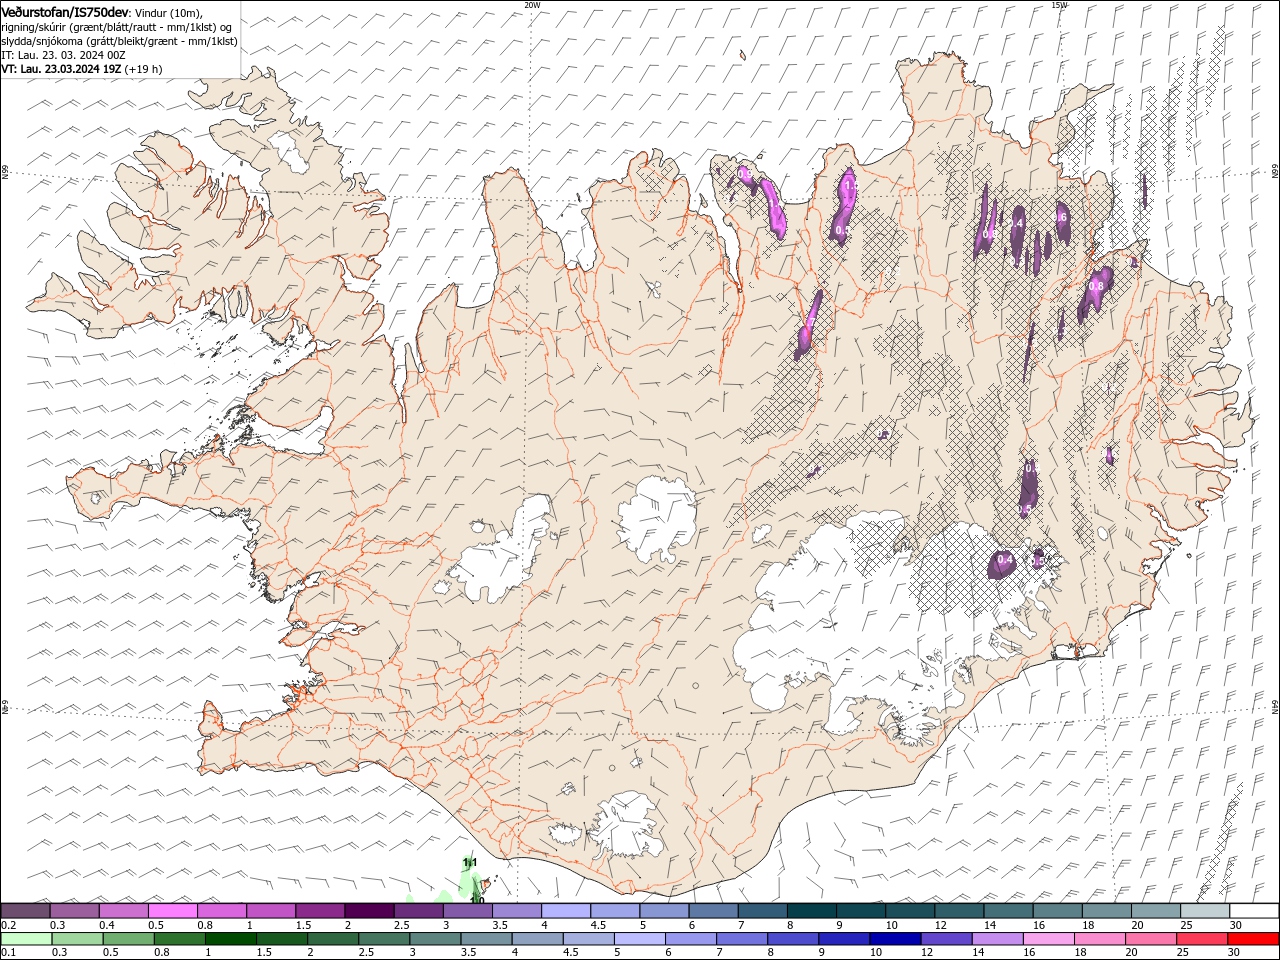
Task: Click the green 1.1 rain value near south coast
Action: pyautogui.click(x=470, y=862)
